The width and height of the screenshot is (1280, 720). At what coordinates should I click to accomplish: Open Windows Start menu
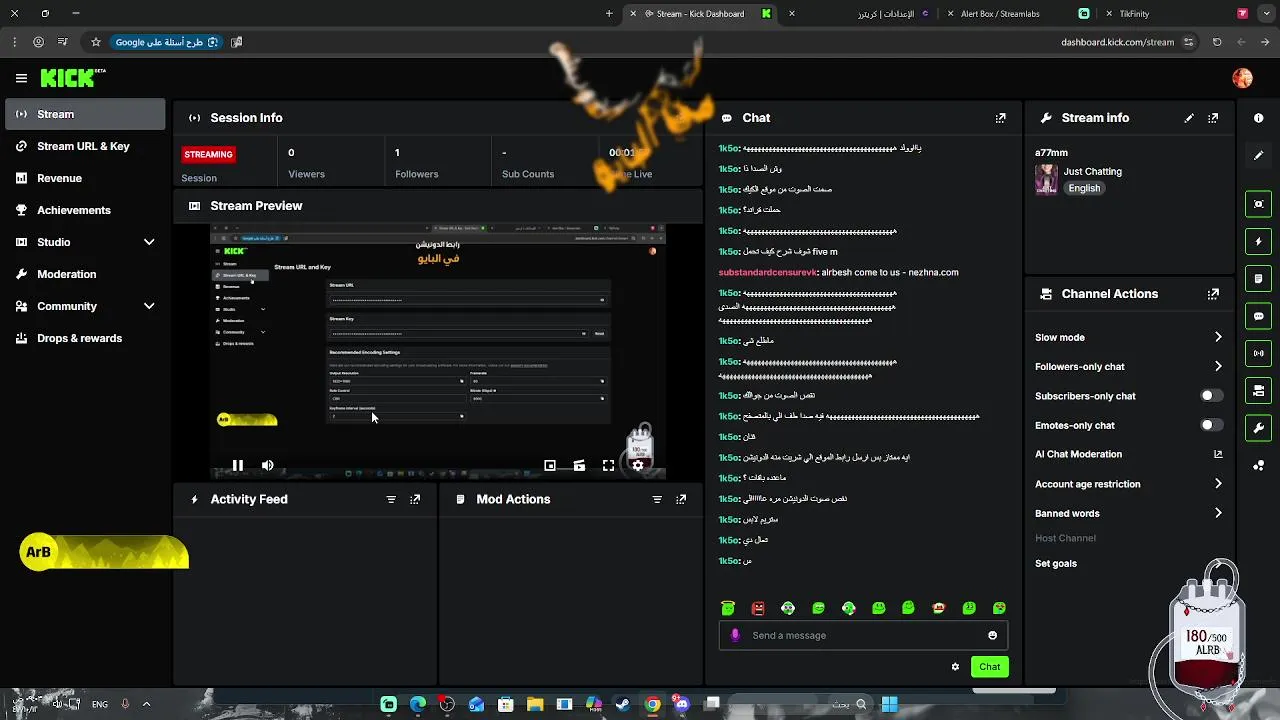889,704
